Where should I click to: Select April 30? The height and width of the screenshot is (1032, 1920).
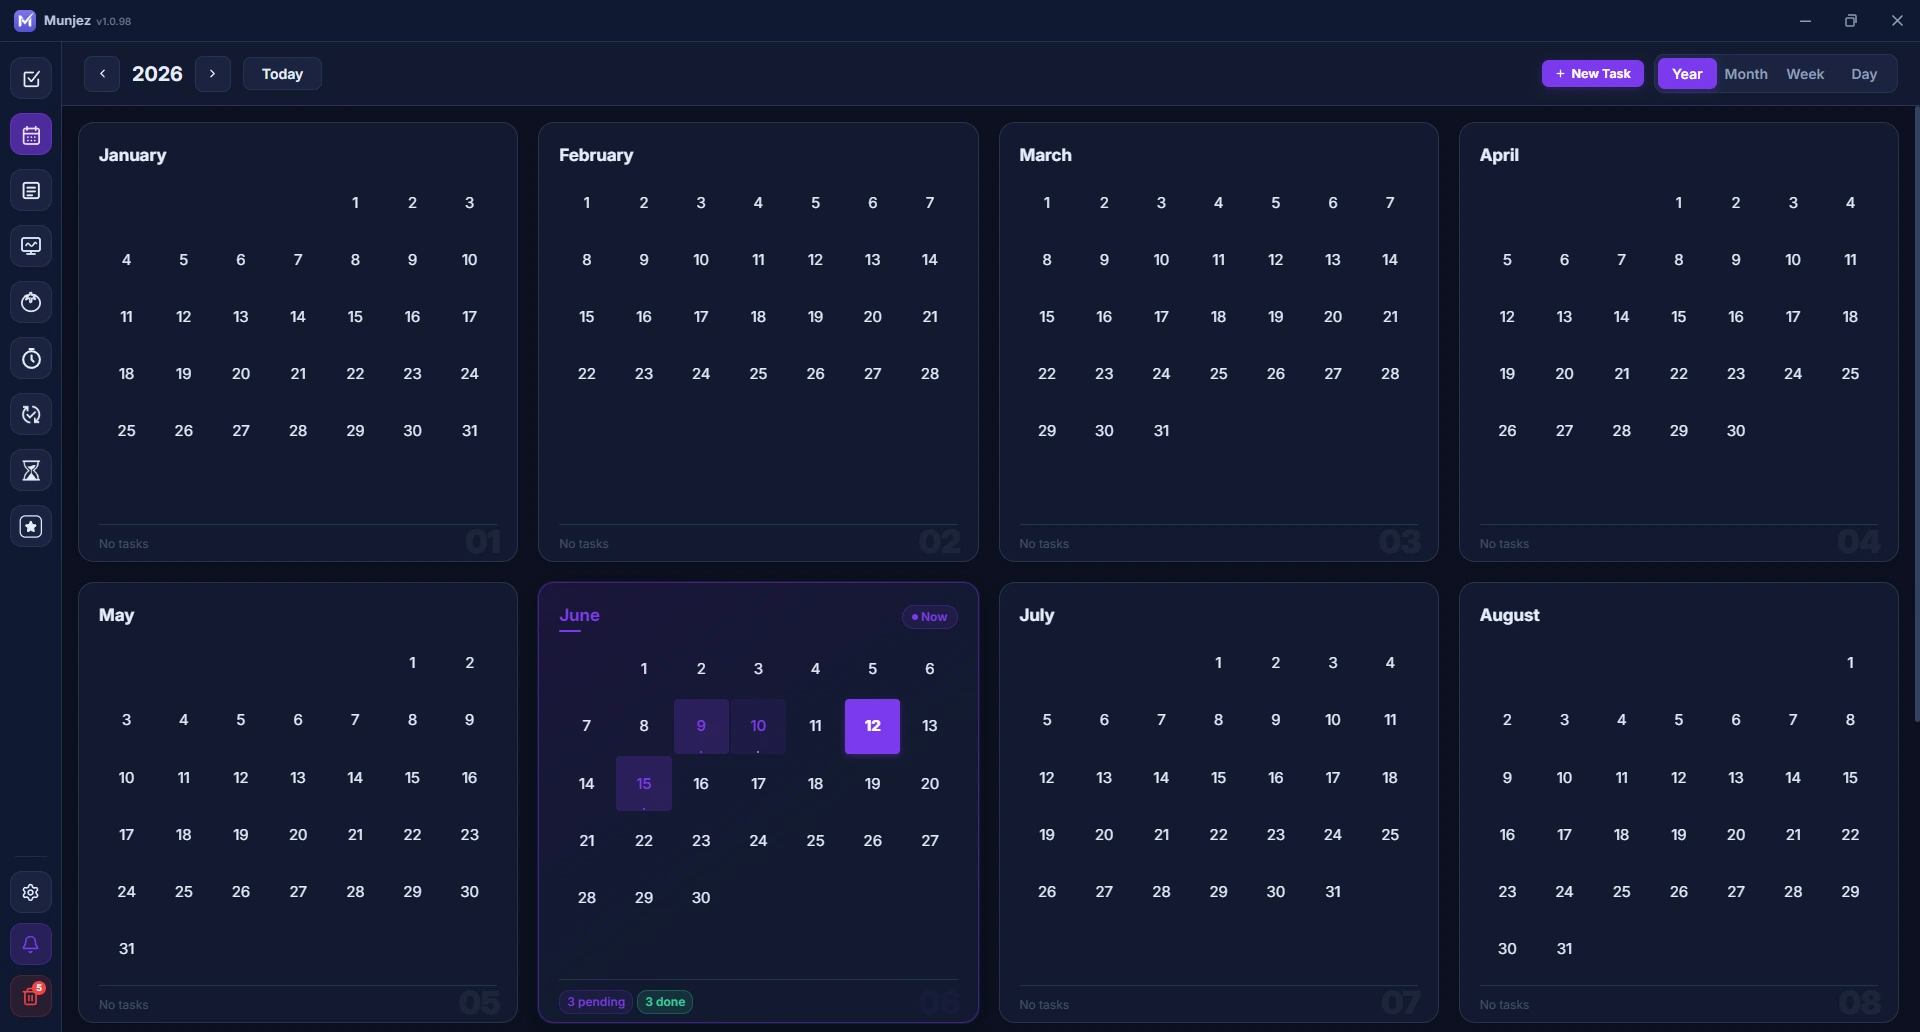point(1736,431)
